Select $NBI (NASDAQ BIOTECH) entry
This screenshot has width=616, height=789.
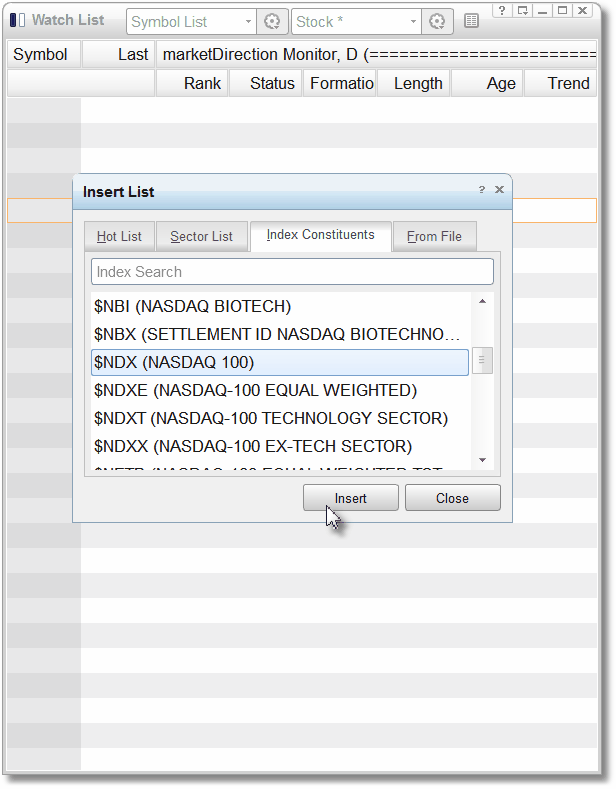280,306
